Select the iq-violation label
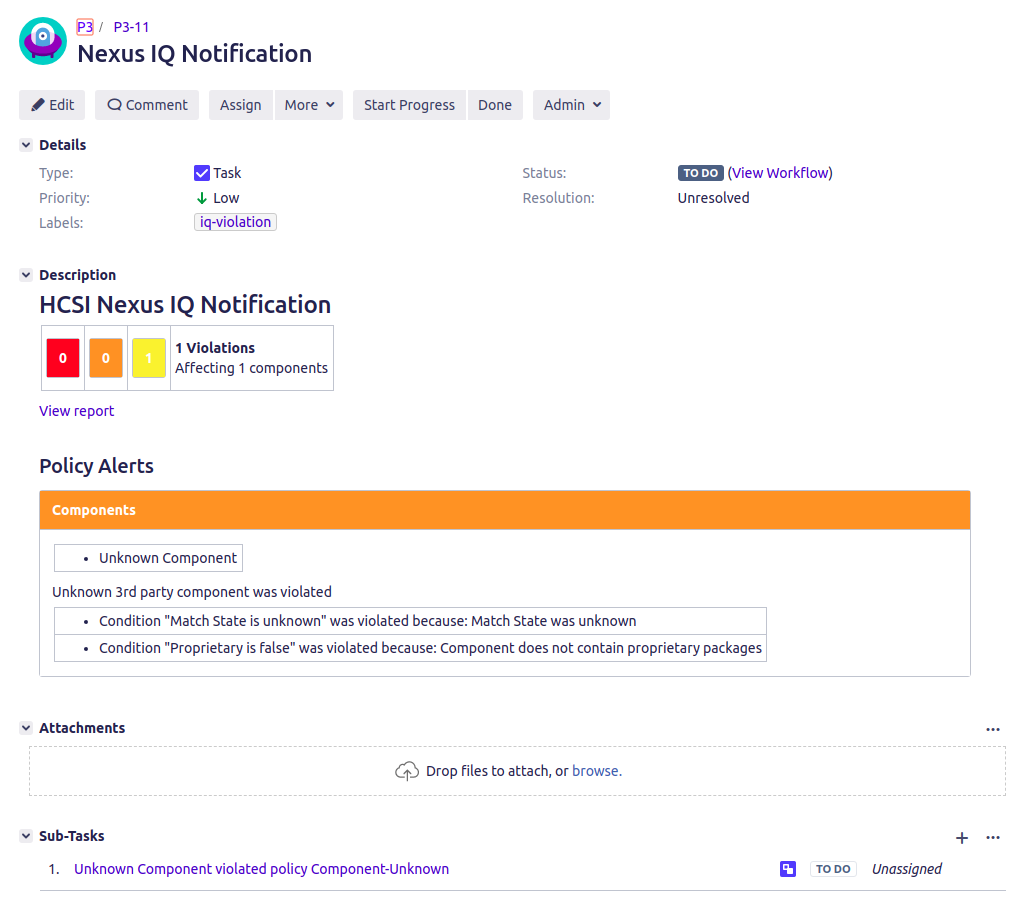This screenshot has width=1013, height=903. [x=235, y=221]
